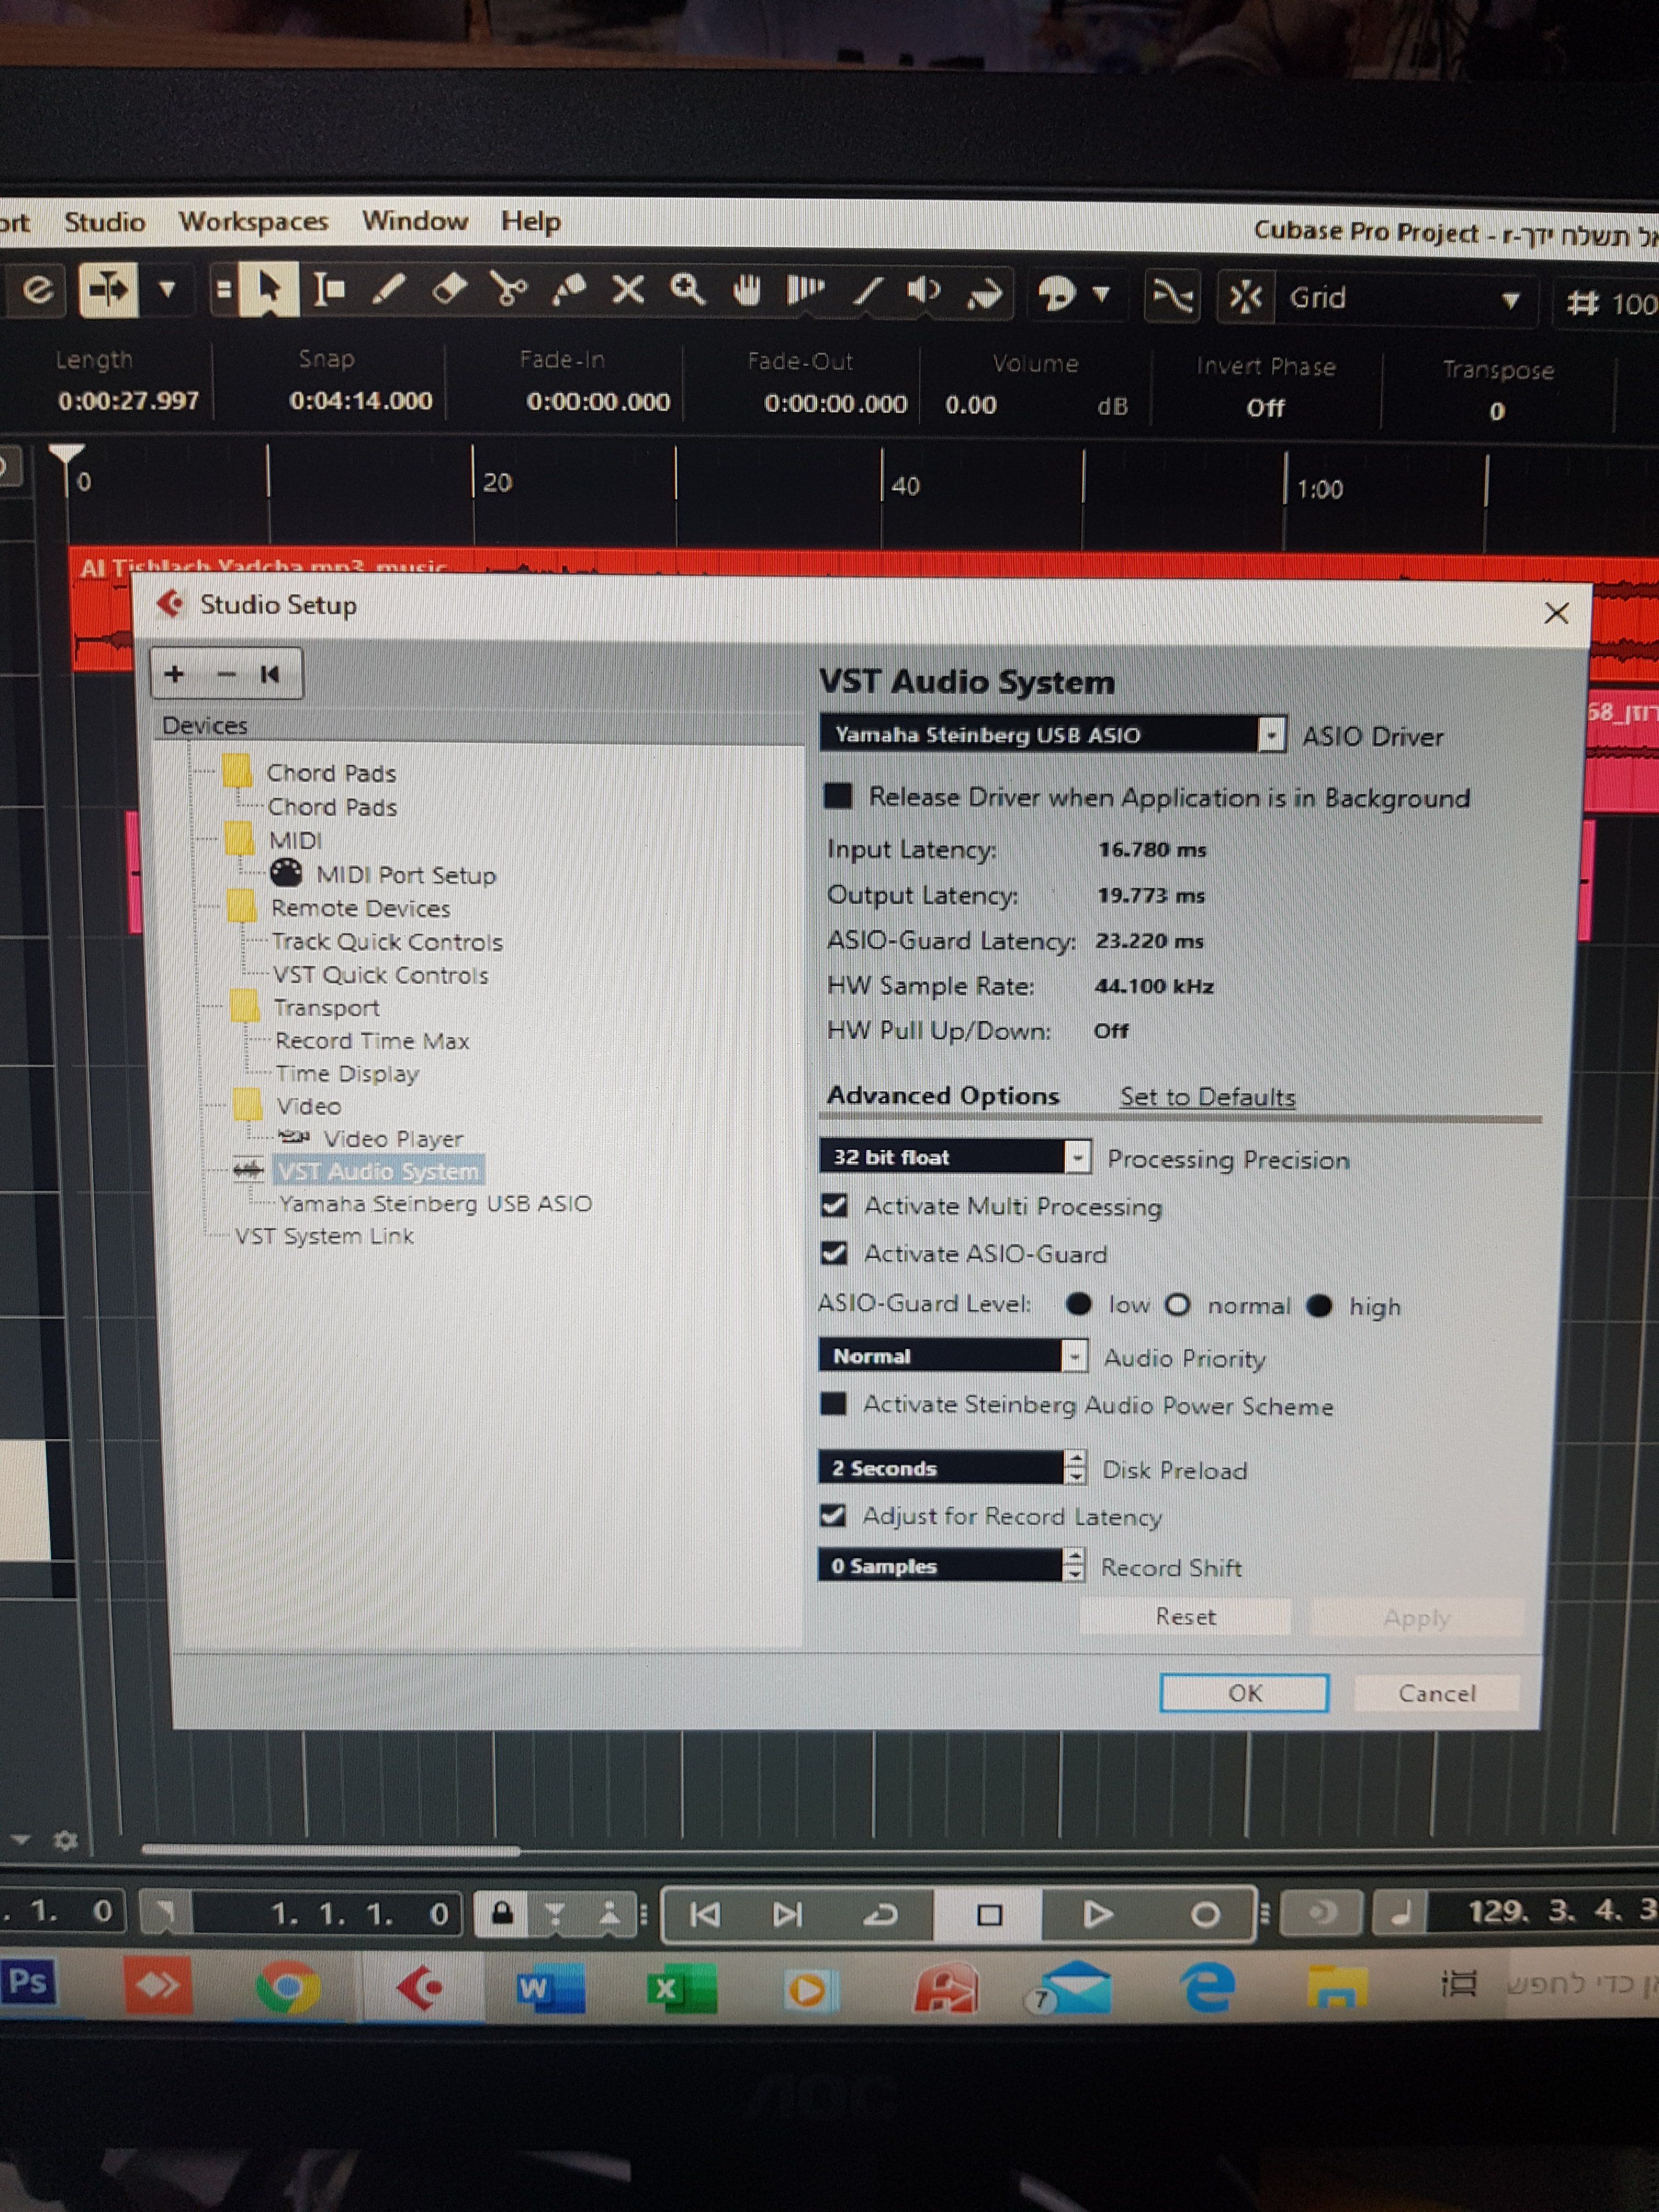
Task: Select the Mute X tool
Action: [x=628, y=290]
